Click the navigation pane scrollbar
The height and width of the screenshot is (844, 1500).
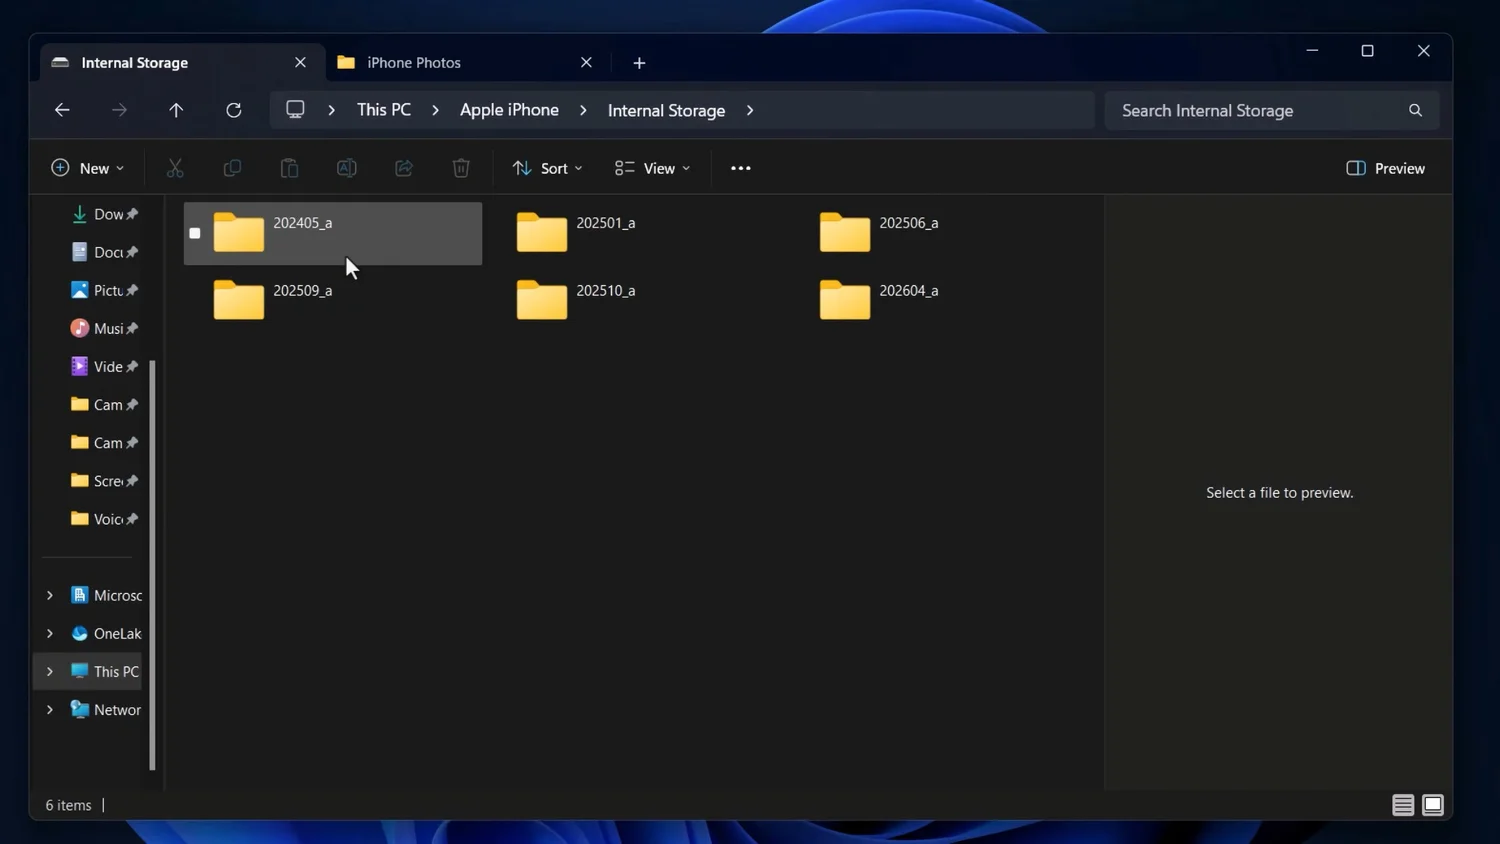point(152,565)
